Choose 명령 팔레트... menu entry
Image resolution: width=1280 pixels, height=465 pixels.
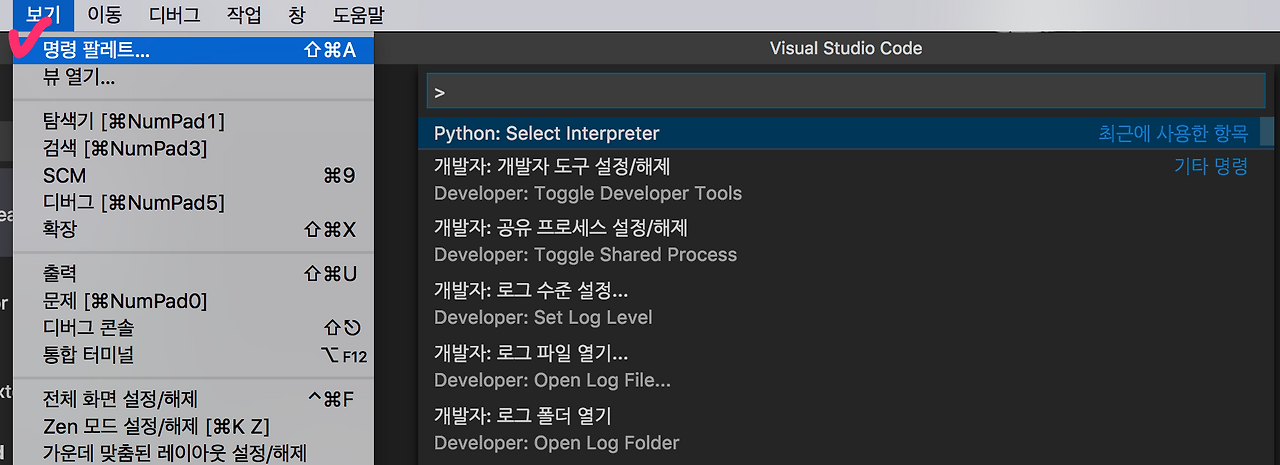coord(193,49)
